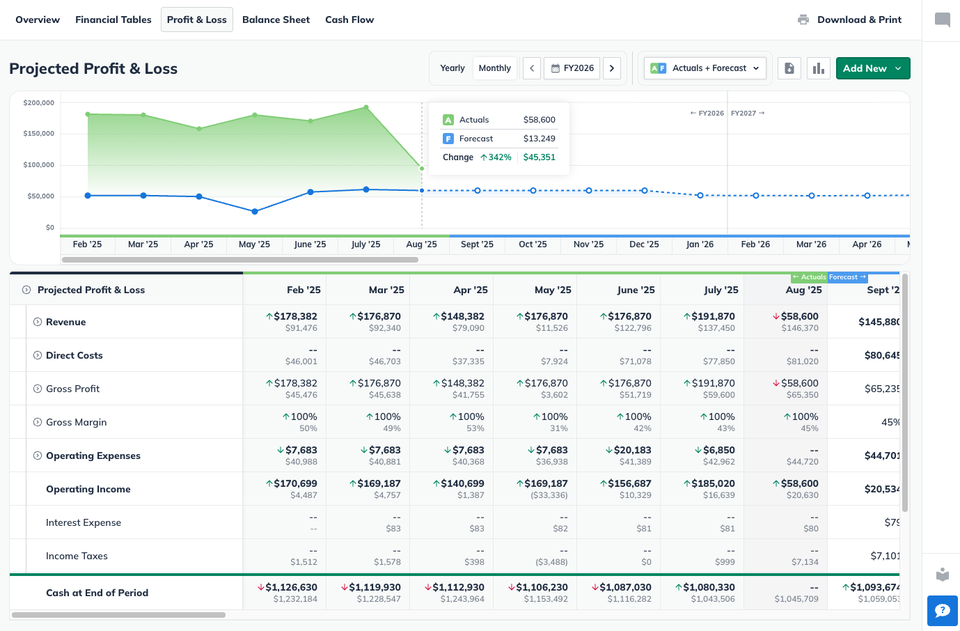
Task: Select the Profit & Loss tab
Action: tap(197, 20)
